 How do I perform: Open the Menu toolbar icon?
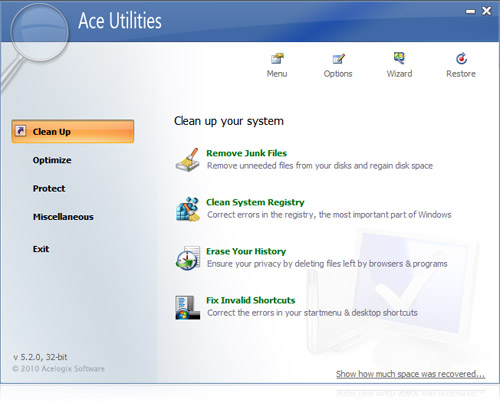[x=277, y=59]
